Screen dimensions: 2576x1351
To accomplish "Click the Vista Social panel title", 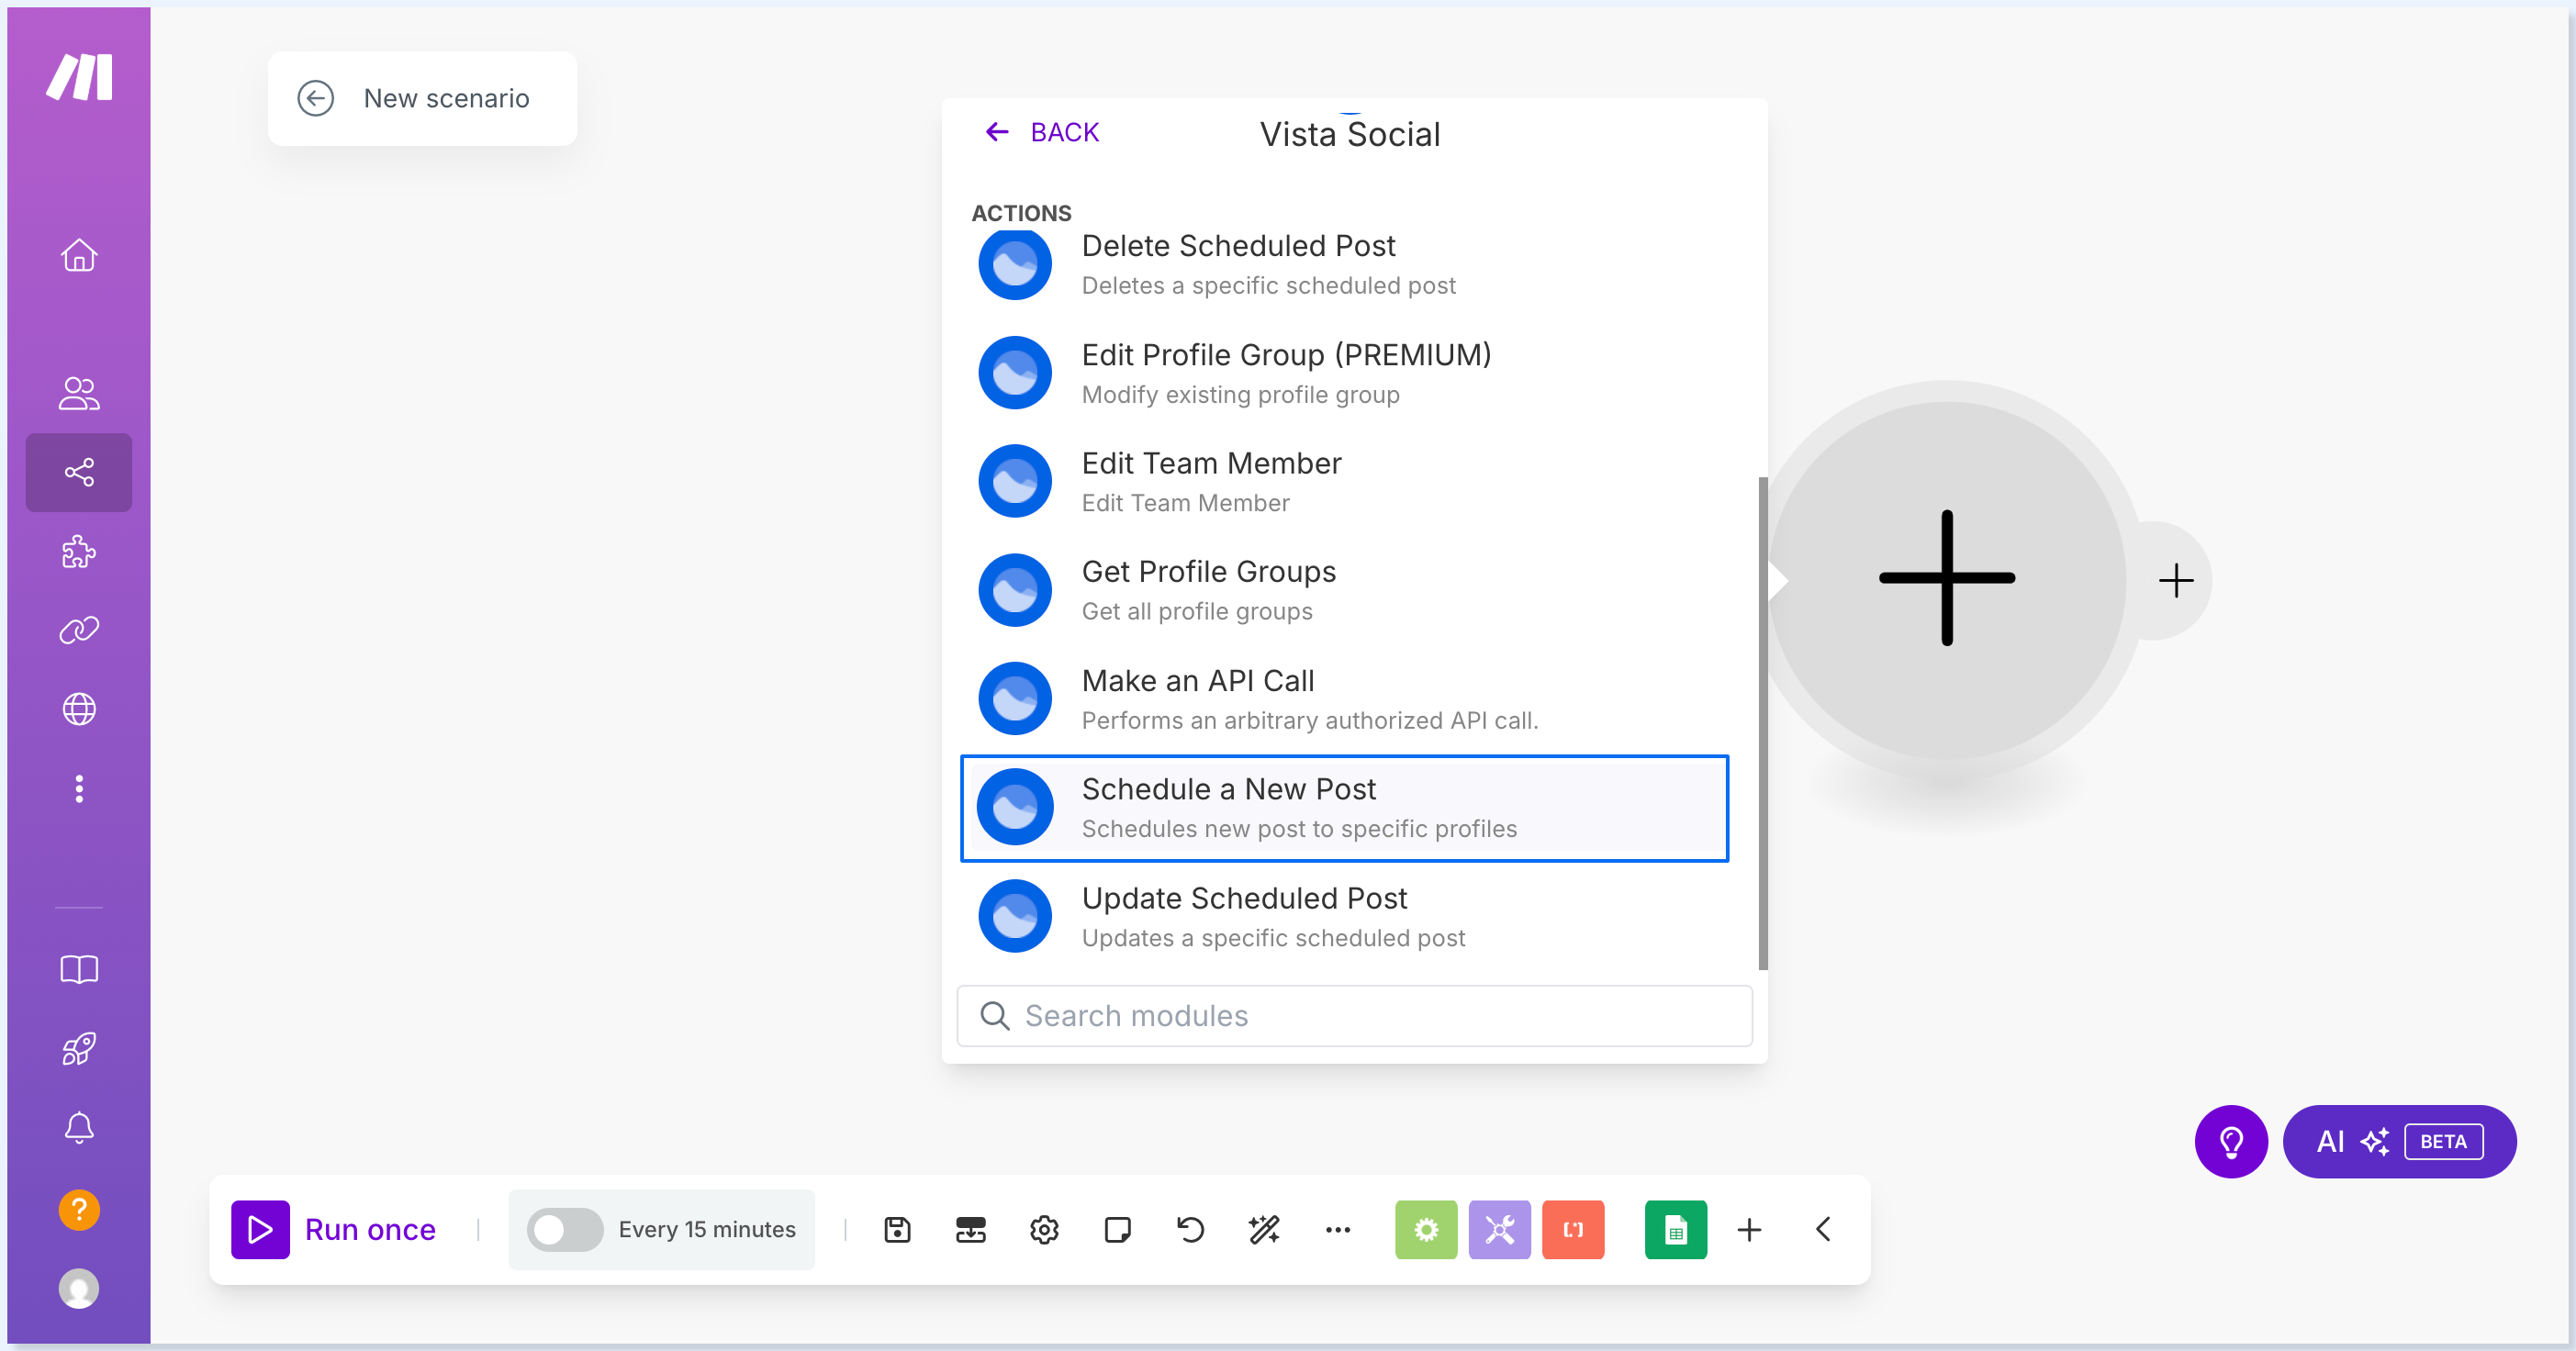I will pos(1350,134).
